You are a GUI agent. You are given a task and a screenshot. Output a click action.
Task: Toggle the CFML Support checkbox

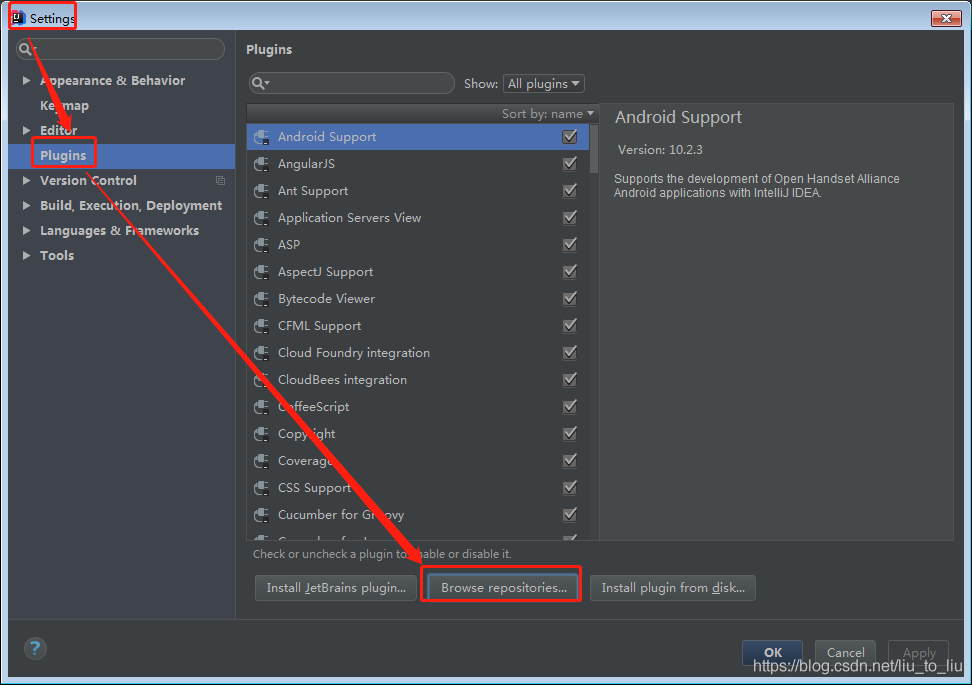[x=570, y=325]
